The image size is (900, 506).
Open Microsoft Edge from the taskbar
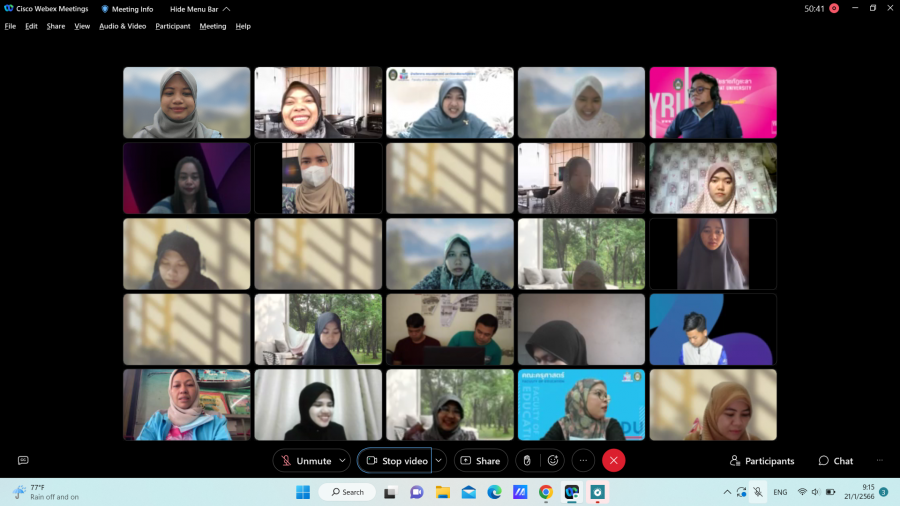494,492
